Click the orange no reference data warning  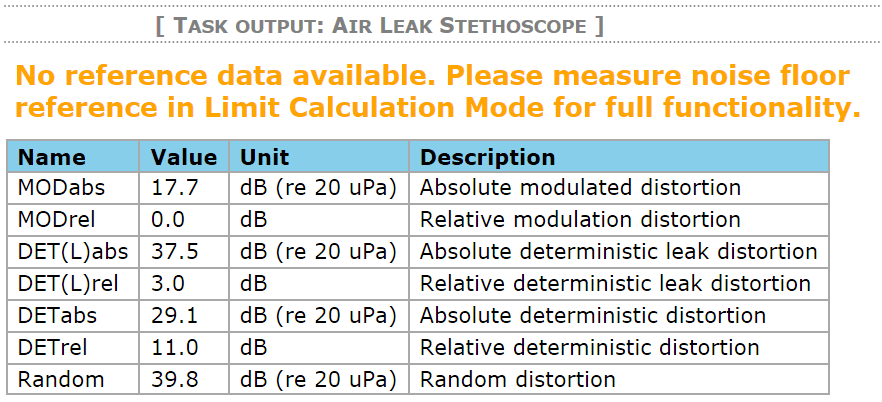[438, 91]
